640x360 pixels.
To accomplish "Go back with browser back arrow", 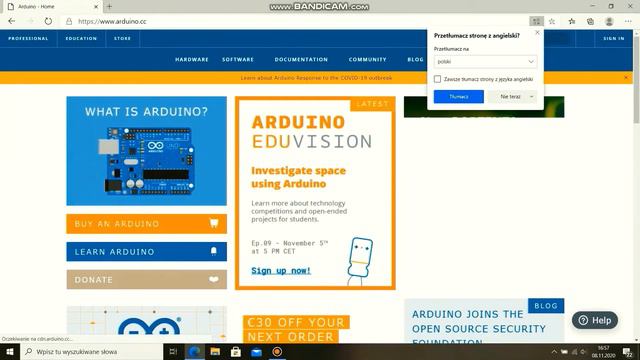I will [x=11, y=21].
